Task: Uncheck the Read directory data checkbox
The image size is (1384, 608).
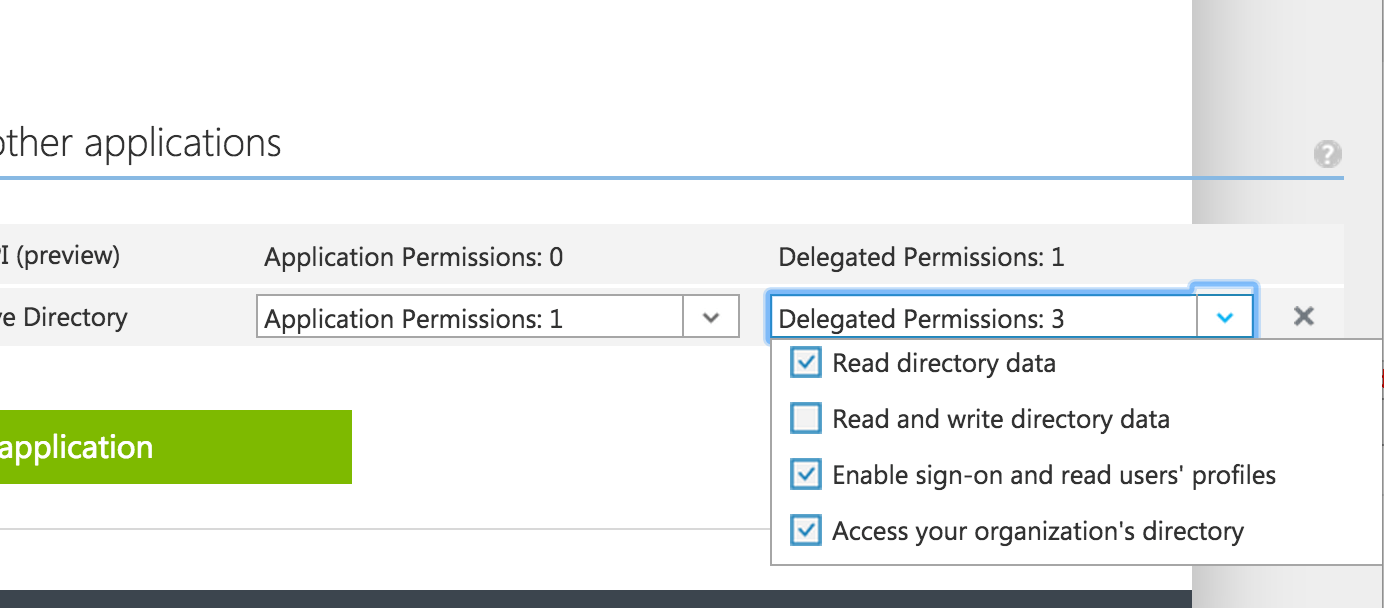Action: click(x=806, y=363)
